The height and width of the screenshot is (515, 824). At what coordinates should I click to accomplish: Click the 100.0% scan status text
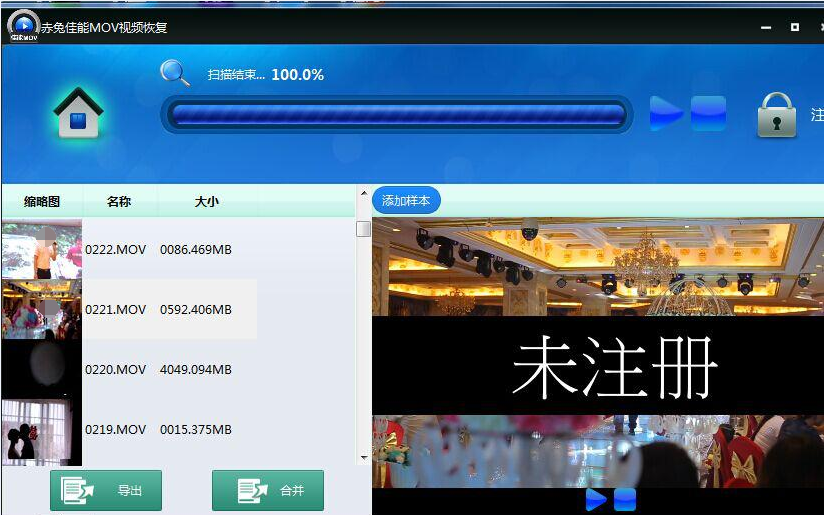297,75
